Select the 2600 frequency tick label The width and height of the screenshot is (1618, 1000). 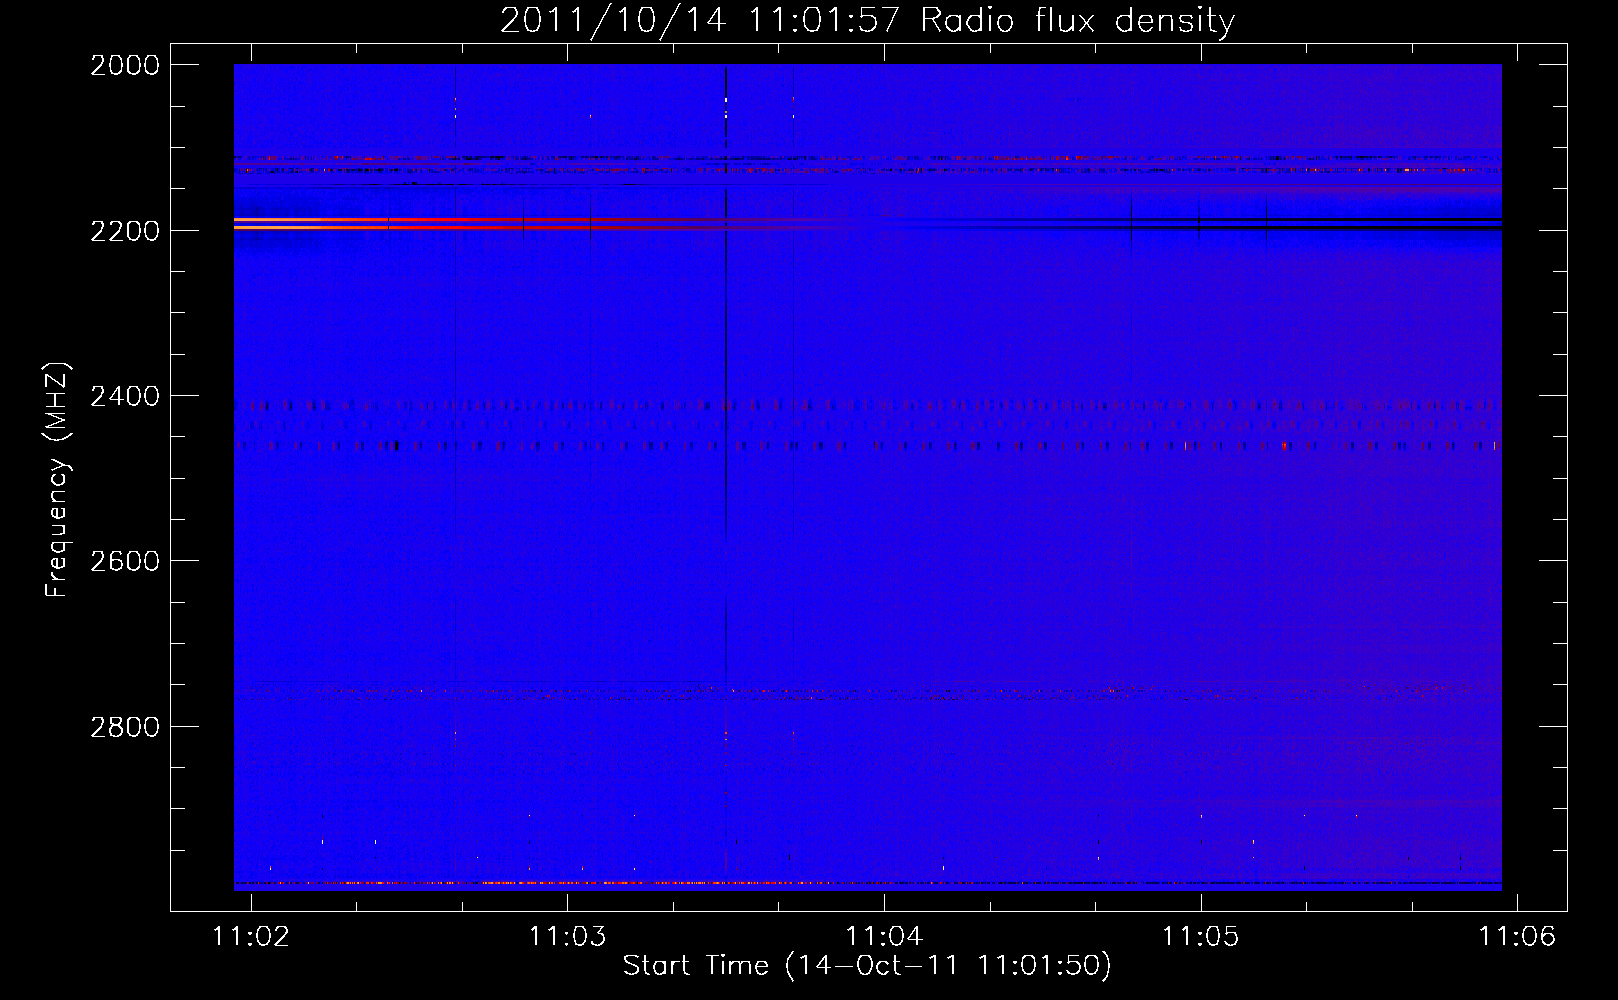[125, 561]
